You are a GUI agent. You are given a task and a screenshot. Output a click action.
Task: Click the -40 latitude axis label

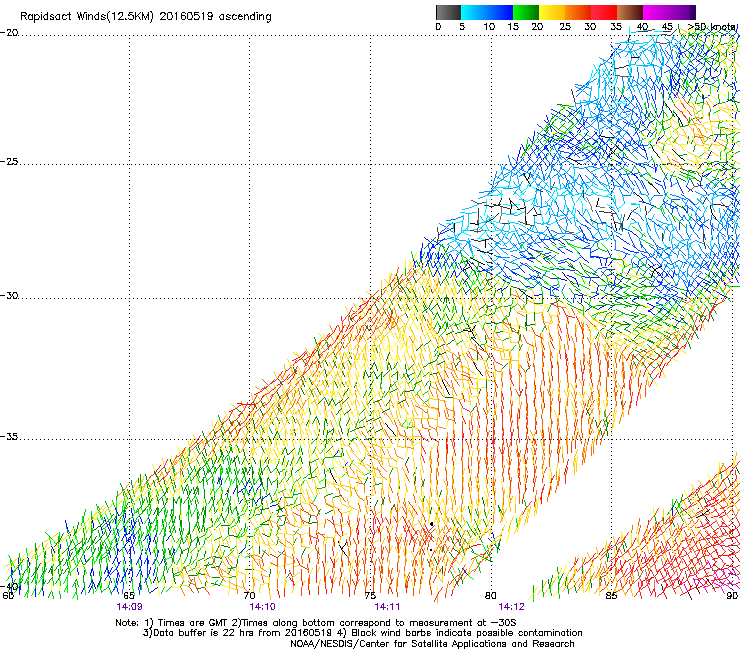[x=10, y=586]
